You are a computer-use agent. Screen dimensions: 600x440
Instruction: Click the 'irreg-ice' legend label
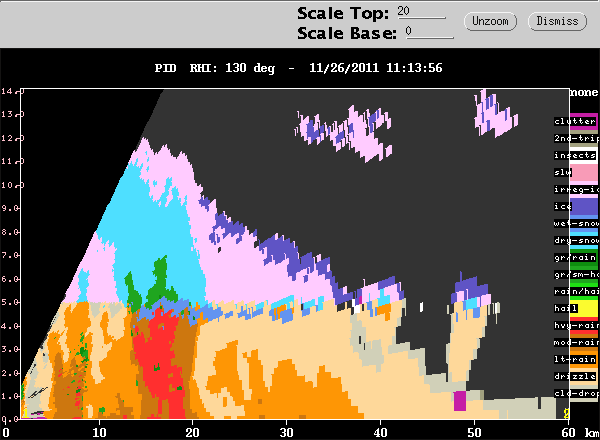[576, 189]
